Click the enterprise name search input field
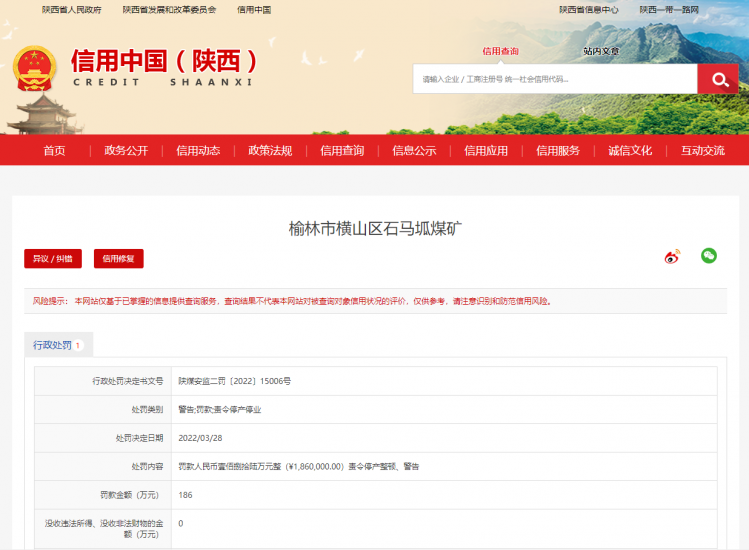 [555, 79]
